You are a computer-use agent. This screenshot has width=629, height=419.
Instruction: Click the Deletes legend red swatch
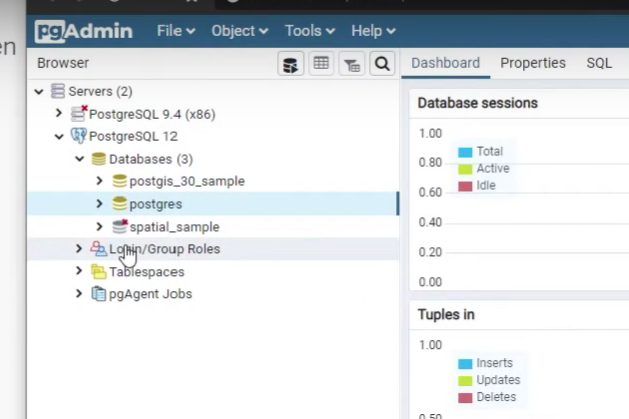(x=465, y=398)
